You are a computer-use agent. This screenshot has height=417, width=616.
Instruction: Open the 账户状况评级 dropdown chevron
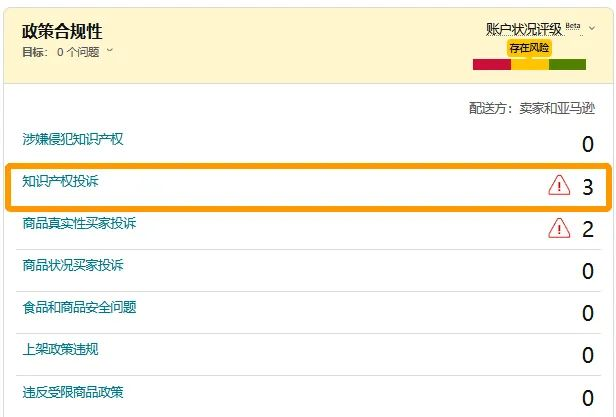coord(592,29)
